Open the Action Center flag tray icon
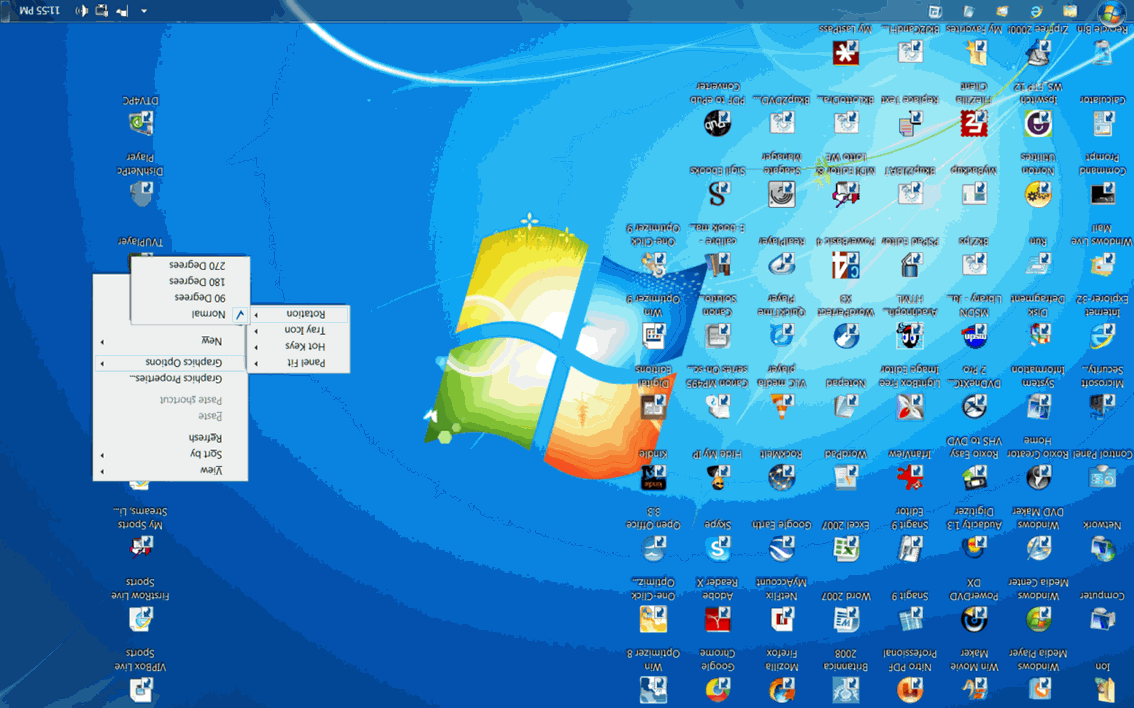The width and height of the screenshot is (1134, 708). click(122, 11)
